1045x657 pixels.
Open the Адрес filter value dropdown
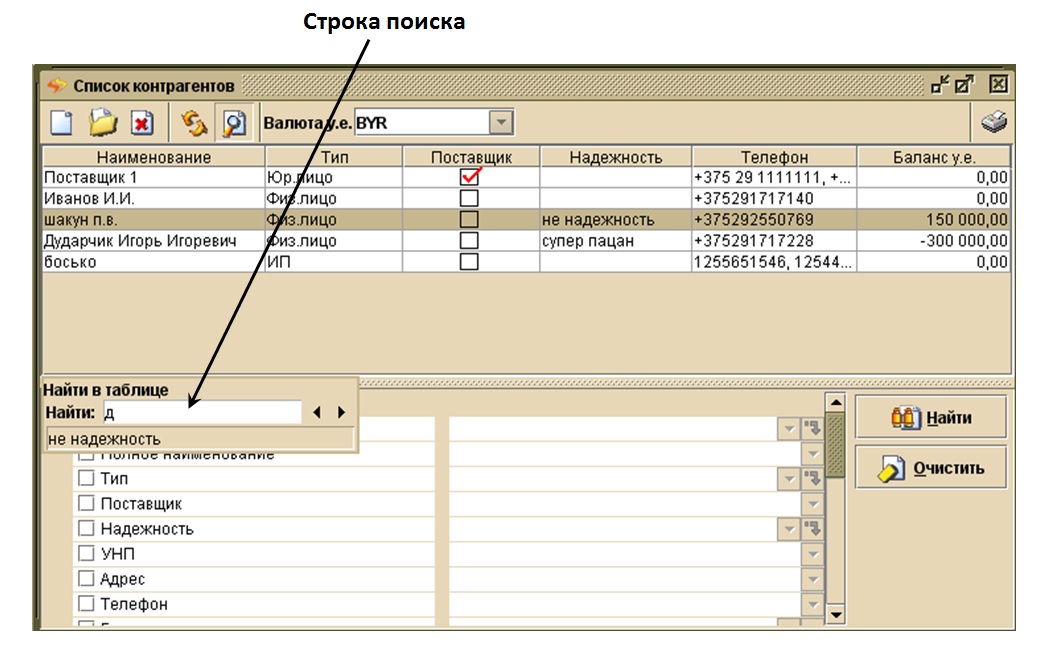811,579
